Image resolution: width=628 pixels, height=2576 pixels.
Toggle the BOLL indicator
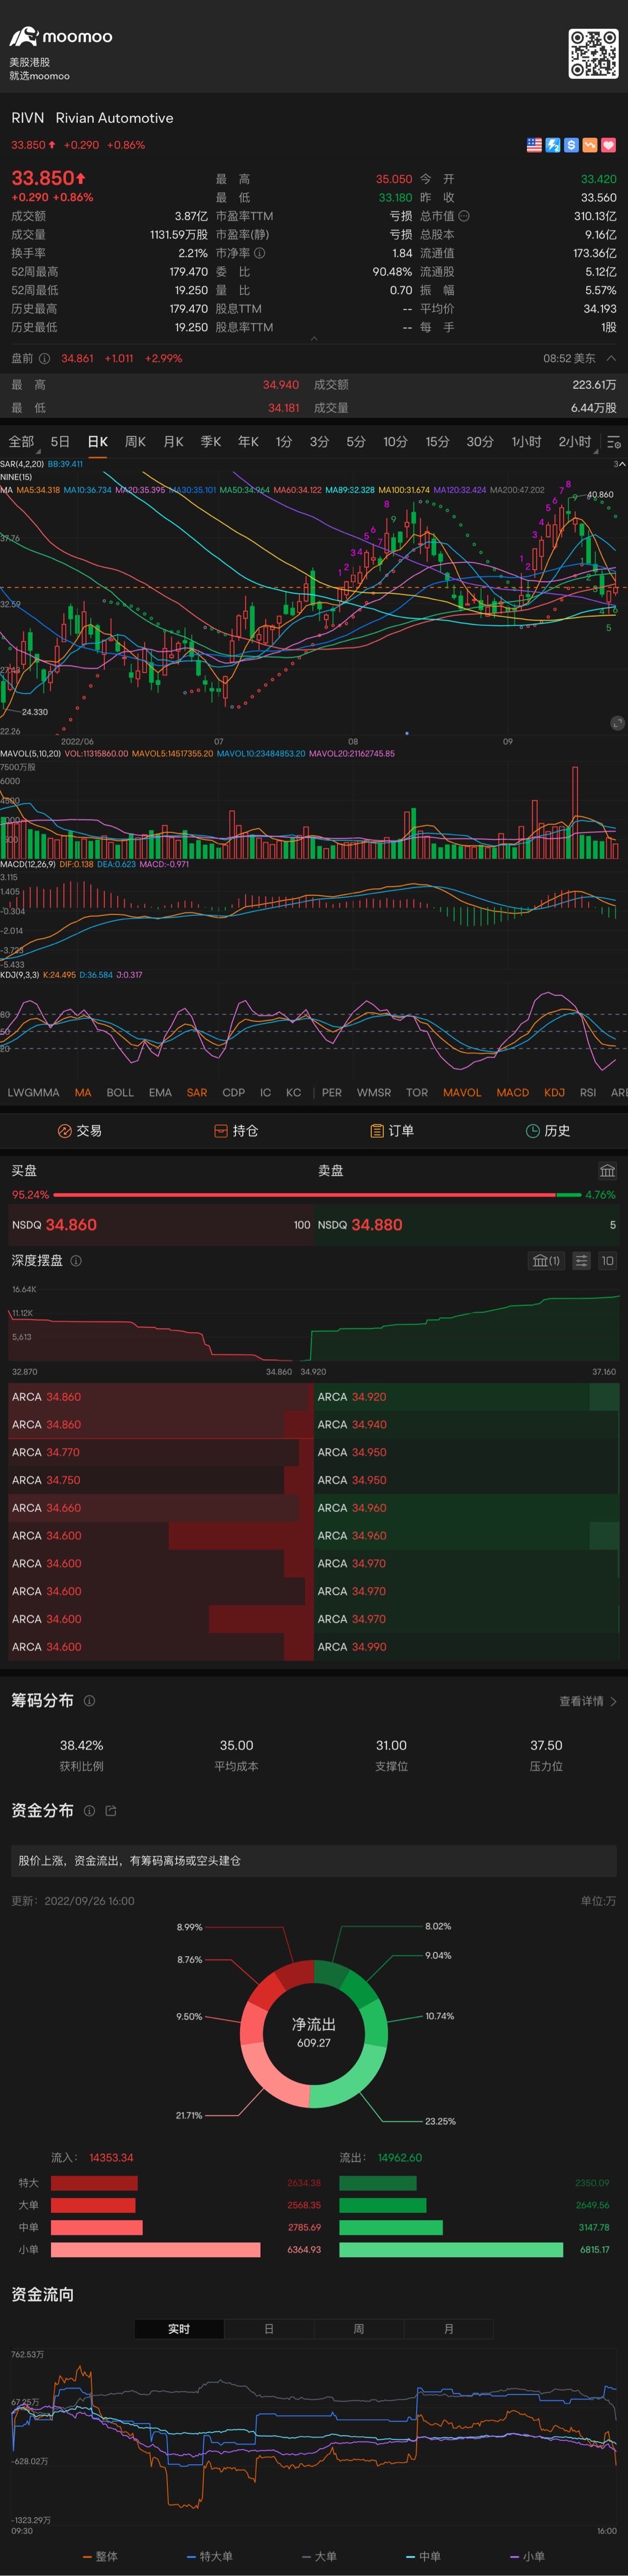[x=120, y=1092]
